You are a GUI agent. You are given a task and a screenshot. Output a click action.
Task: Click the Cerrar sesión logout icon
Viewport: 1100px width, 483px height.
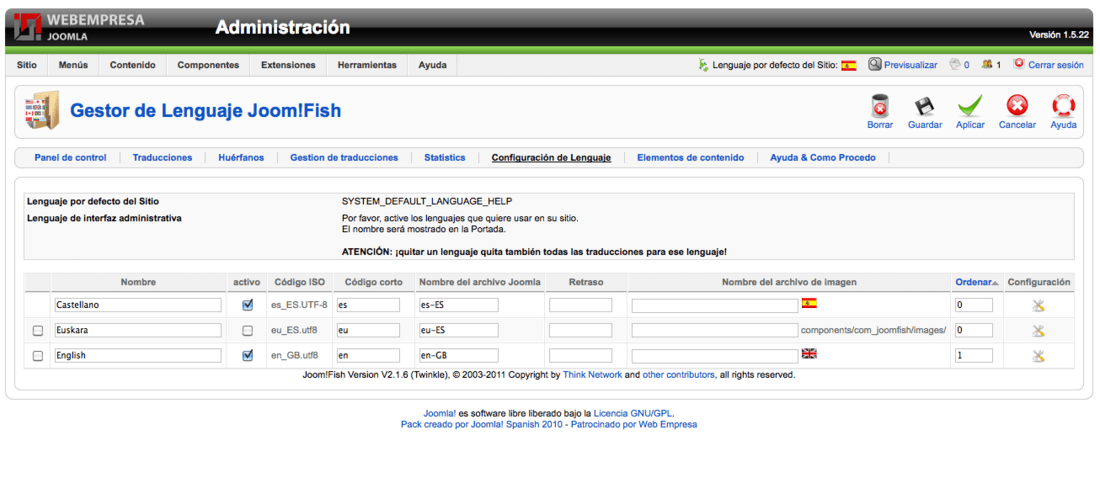pyautogui.click(x=1019, y=64)
